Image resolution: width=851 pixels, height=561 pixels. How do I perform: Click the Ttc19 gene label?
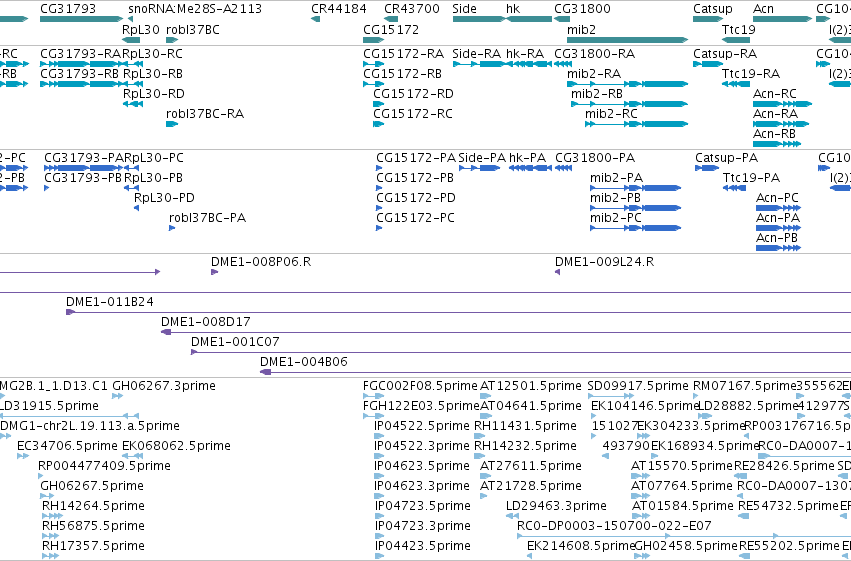pos(739,29)
